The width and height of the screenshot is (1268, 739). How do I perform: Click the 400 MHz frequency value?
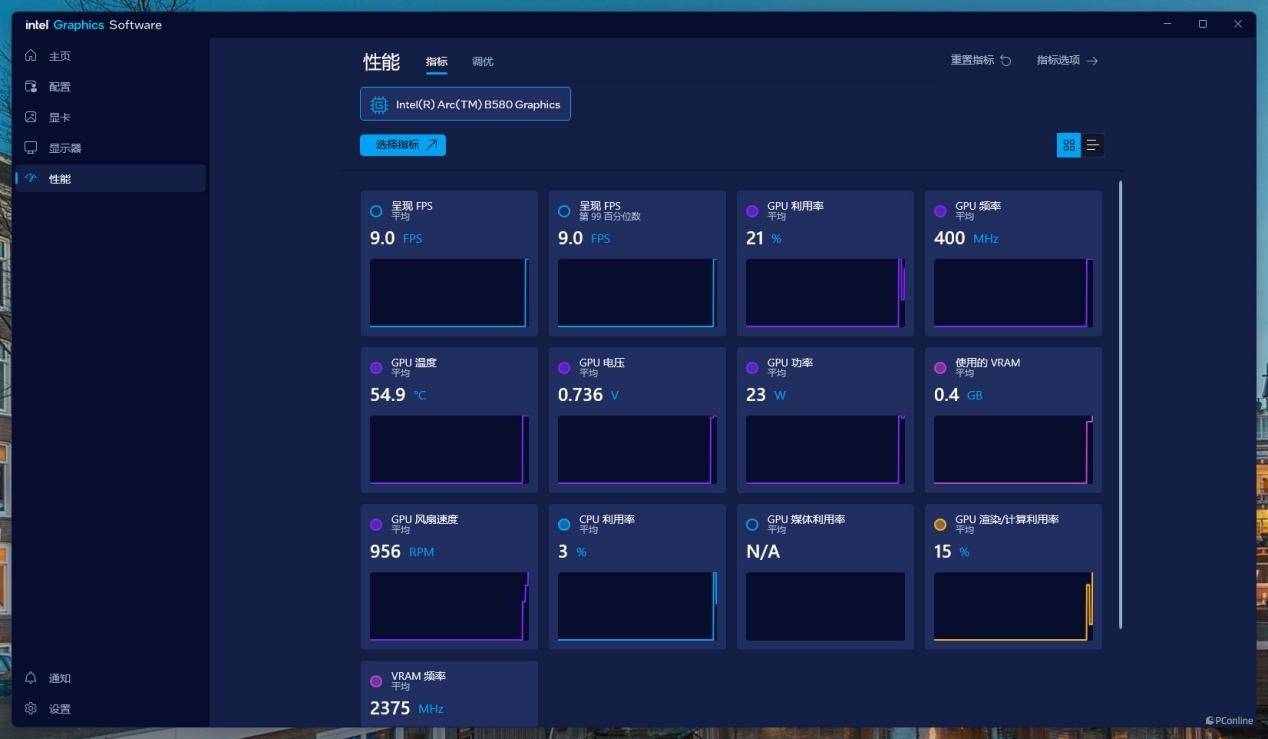(x=966, y=238)
